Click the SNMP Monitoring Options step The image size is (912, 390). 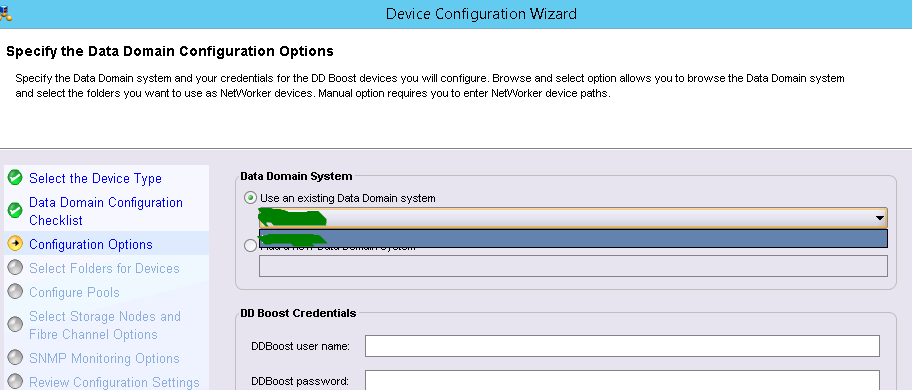point(104,358)
